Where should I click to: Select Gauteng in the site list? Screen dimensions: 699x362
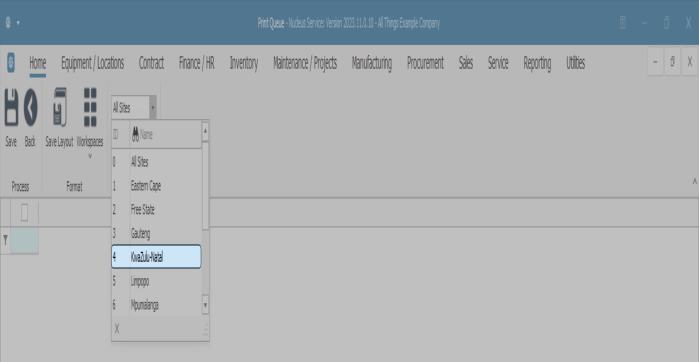coord(156,233)
